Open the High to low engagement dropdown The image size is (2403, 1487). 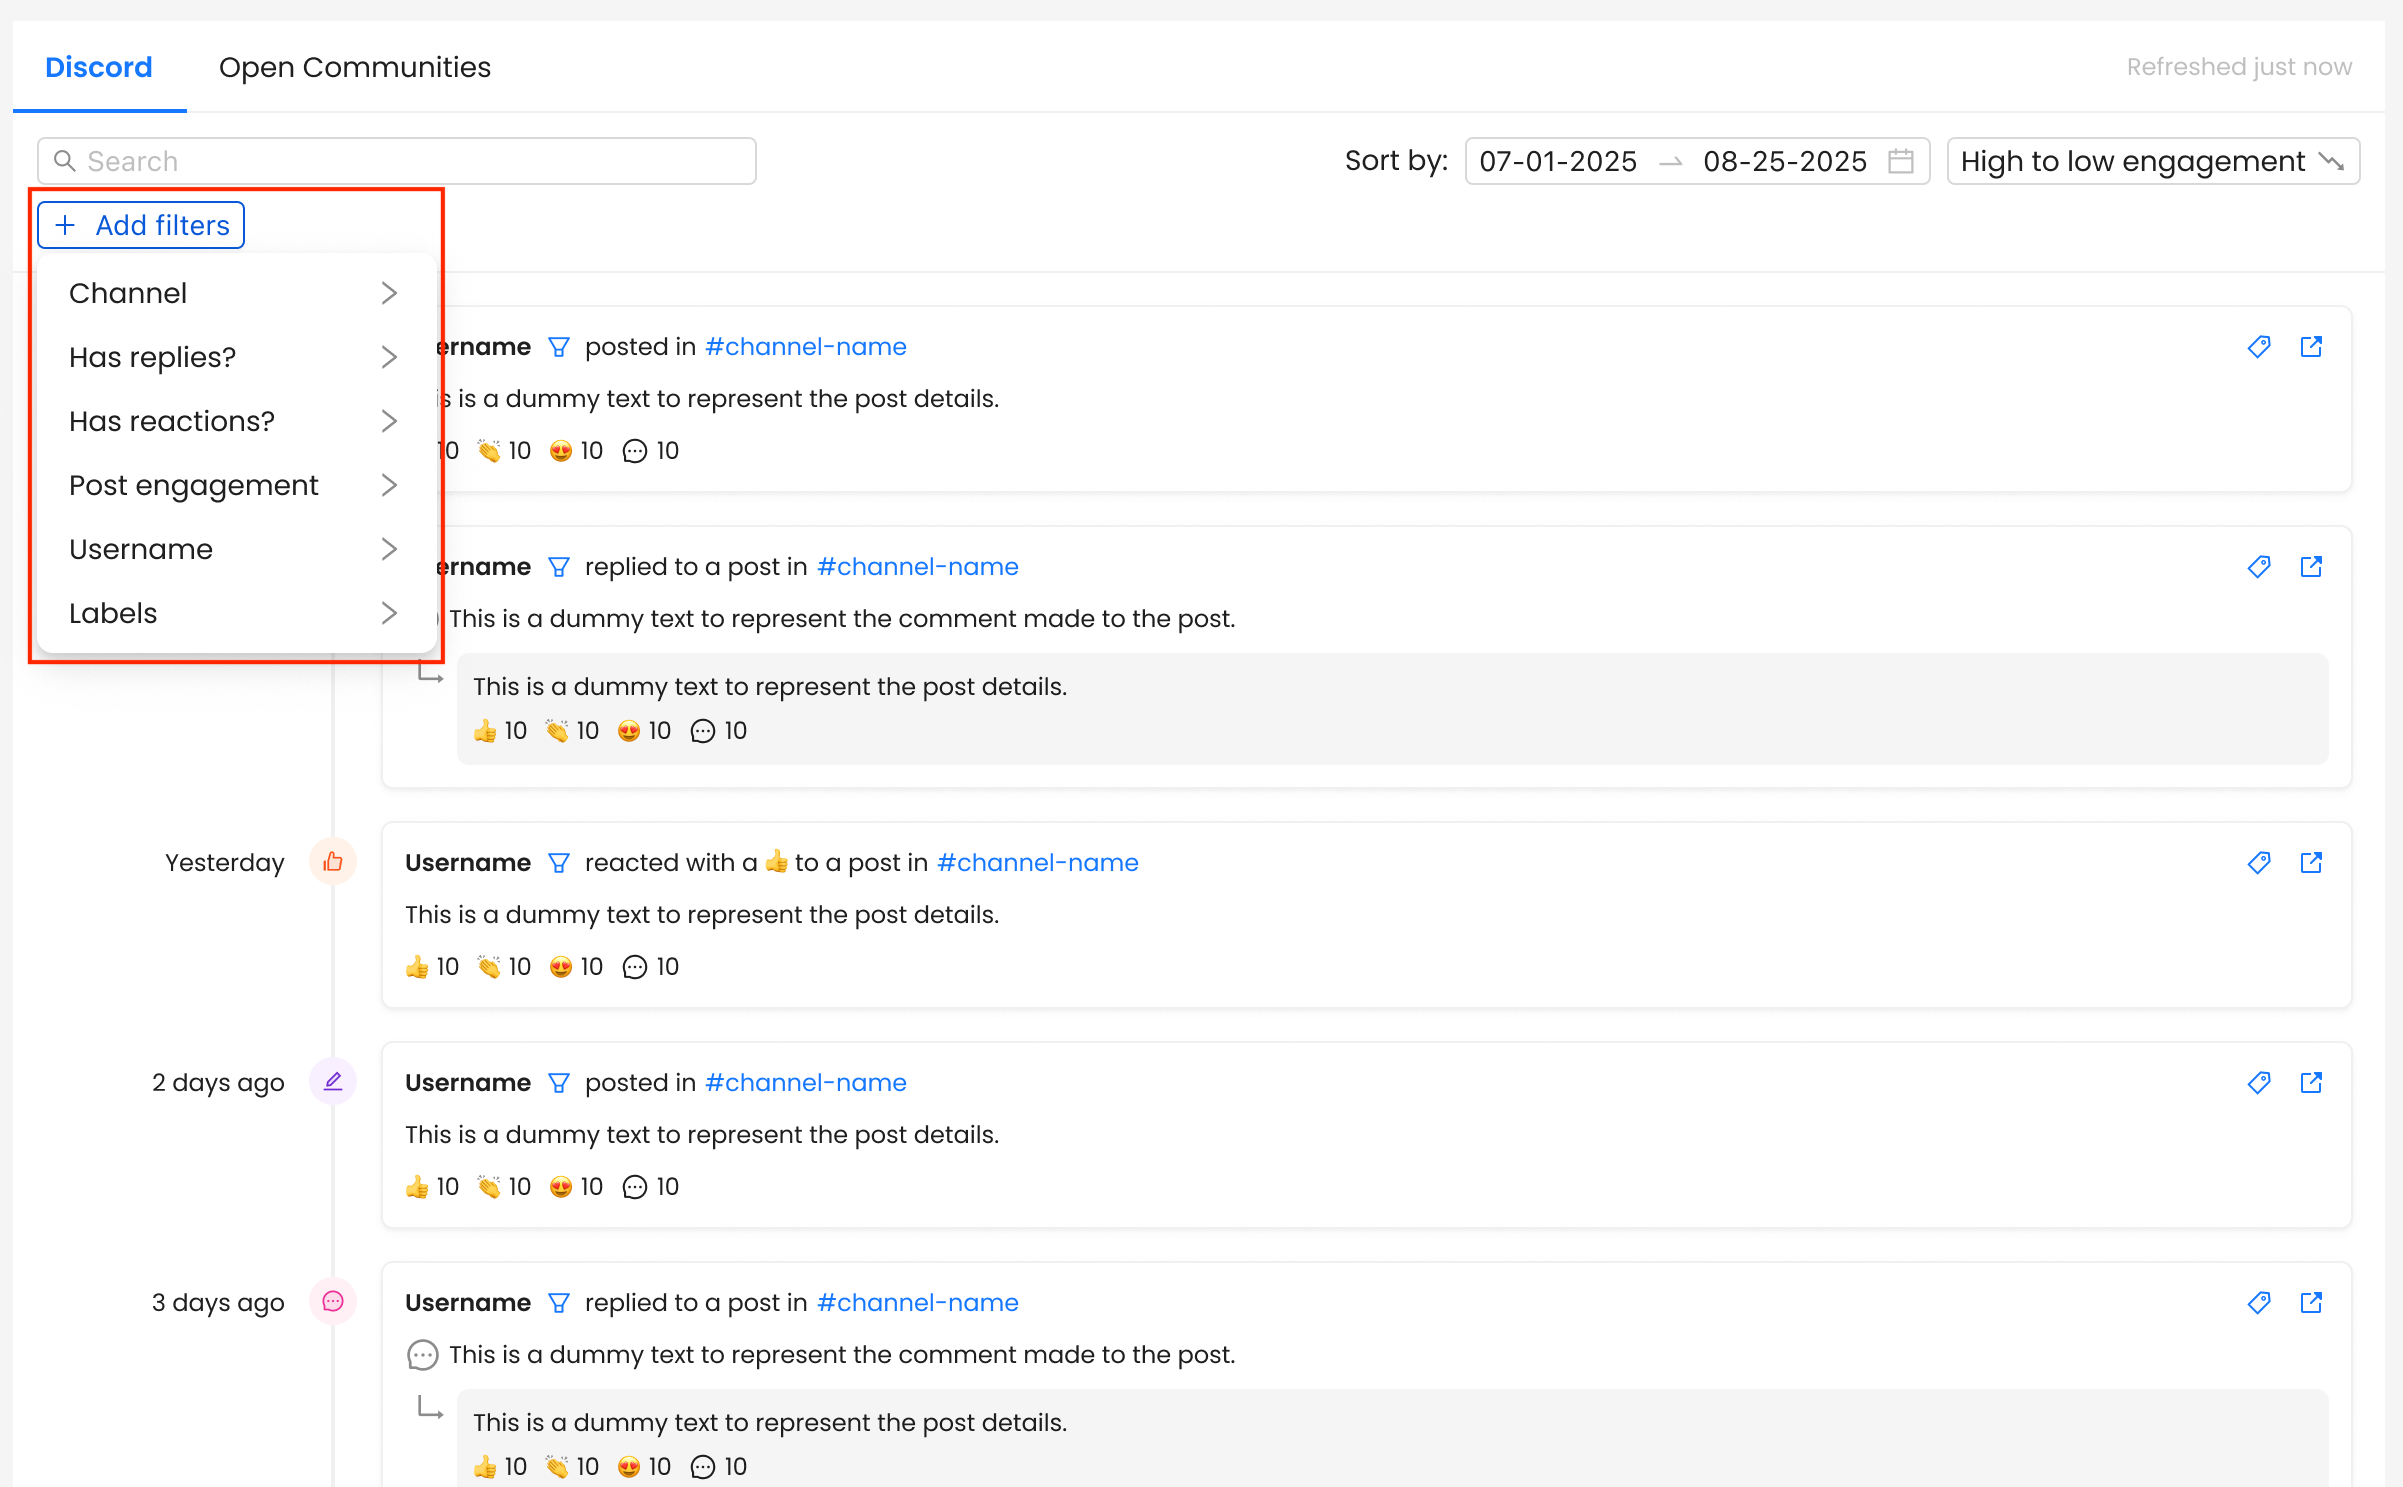pos(2152,161)
